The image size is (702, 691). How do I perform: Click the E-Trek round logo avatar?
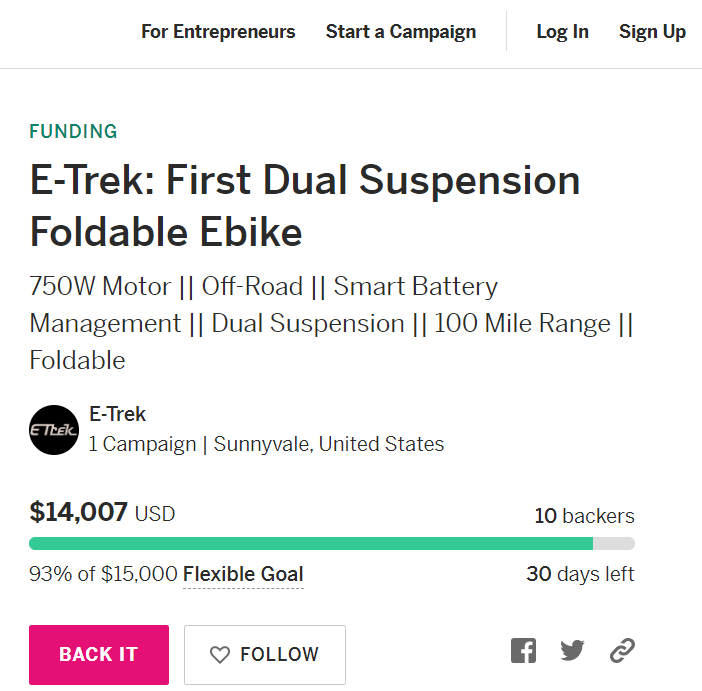pos(54,430)
